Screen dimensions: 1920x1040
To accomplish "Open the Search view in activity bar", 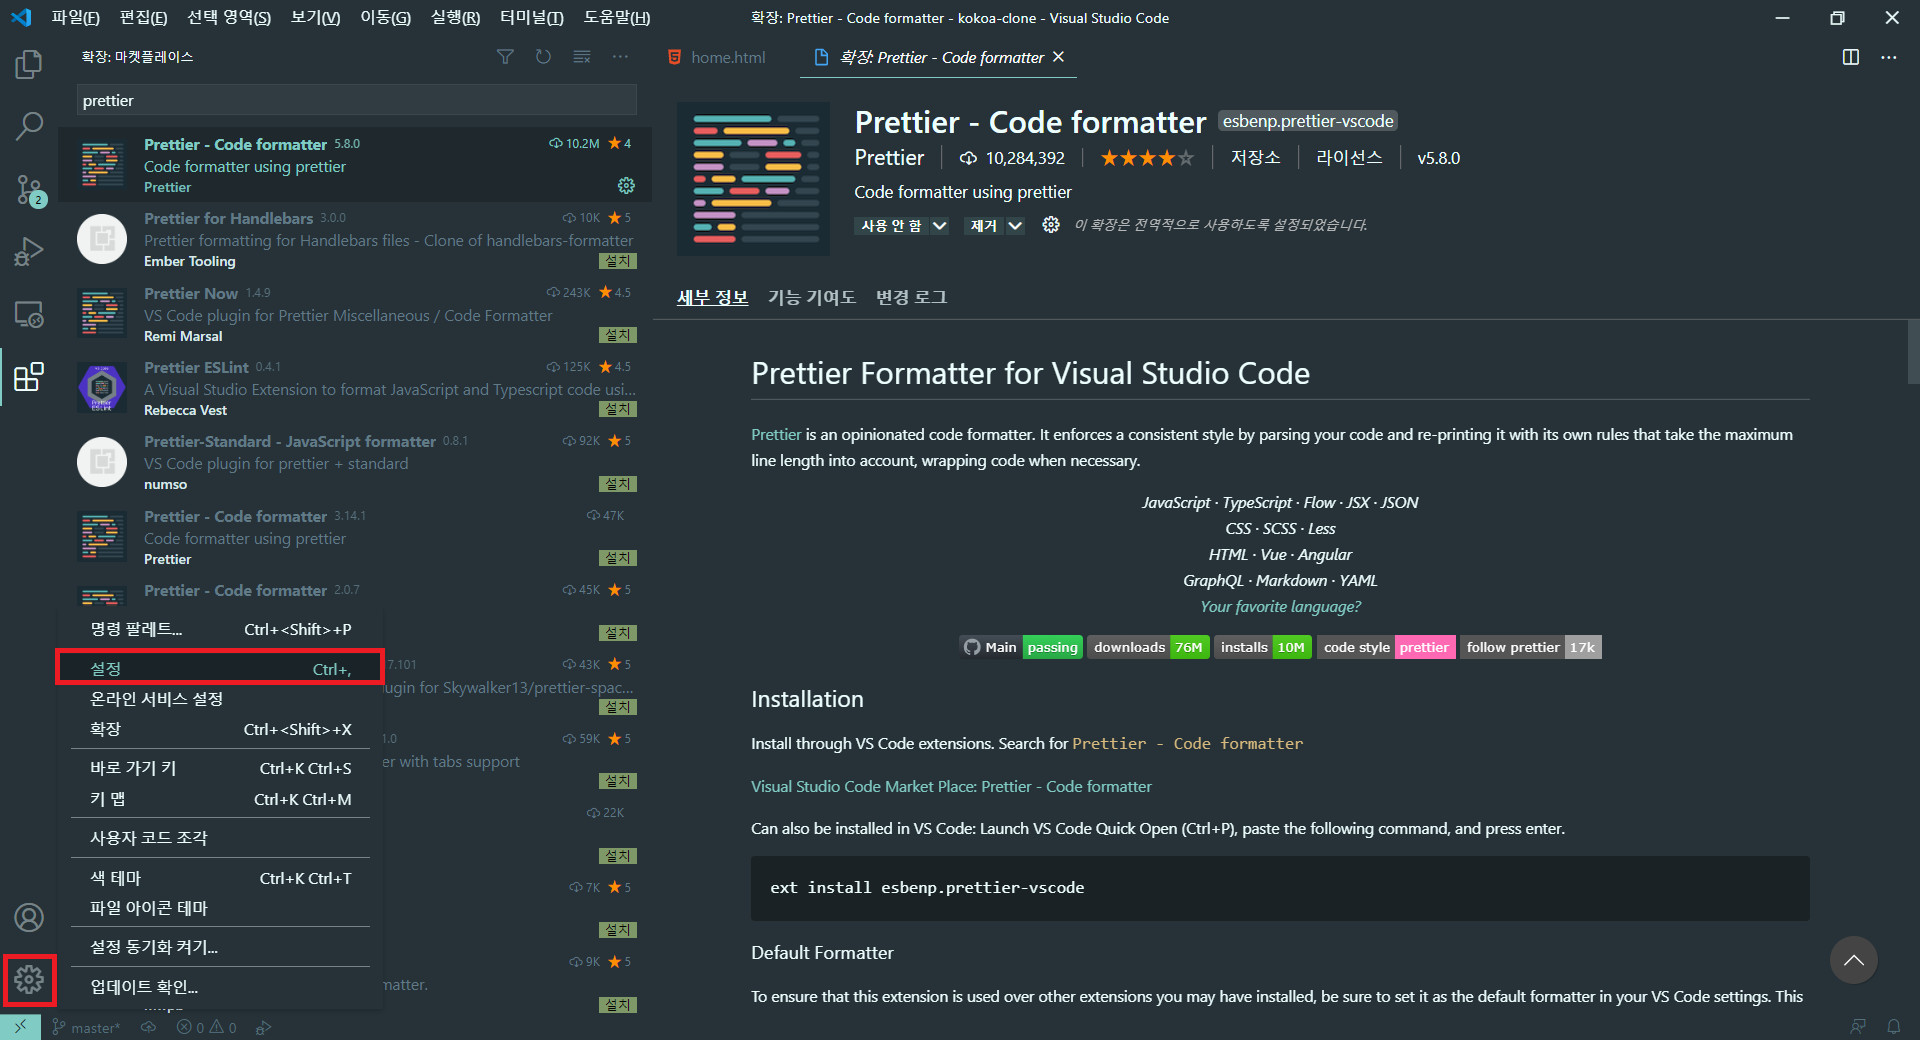I will tap(29, 126).
